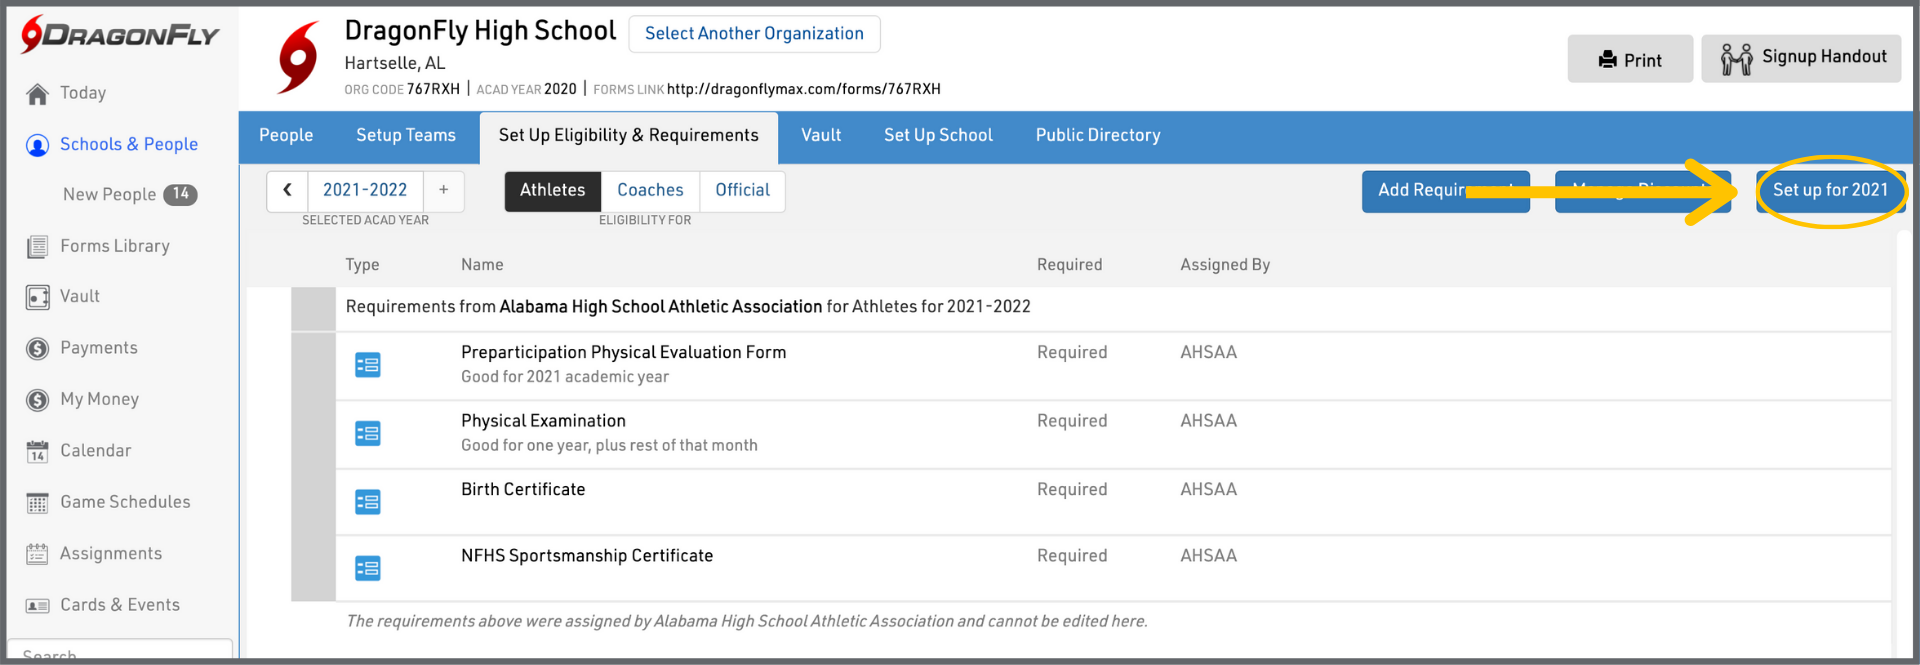Click Select Another Organization button
Image resolution: width=1920 pixels, height=665 pixels.
click(x=754, y=34)
